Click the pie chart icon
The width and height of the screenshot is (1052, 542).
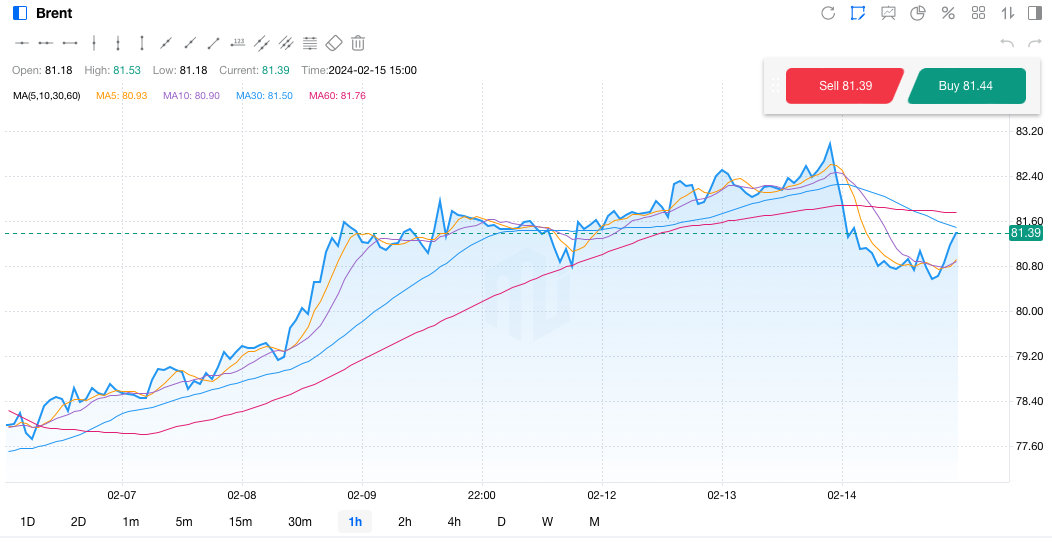click(918, 13)
